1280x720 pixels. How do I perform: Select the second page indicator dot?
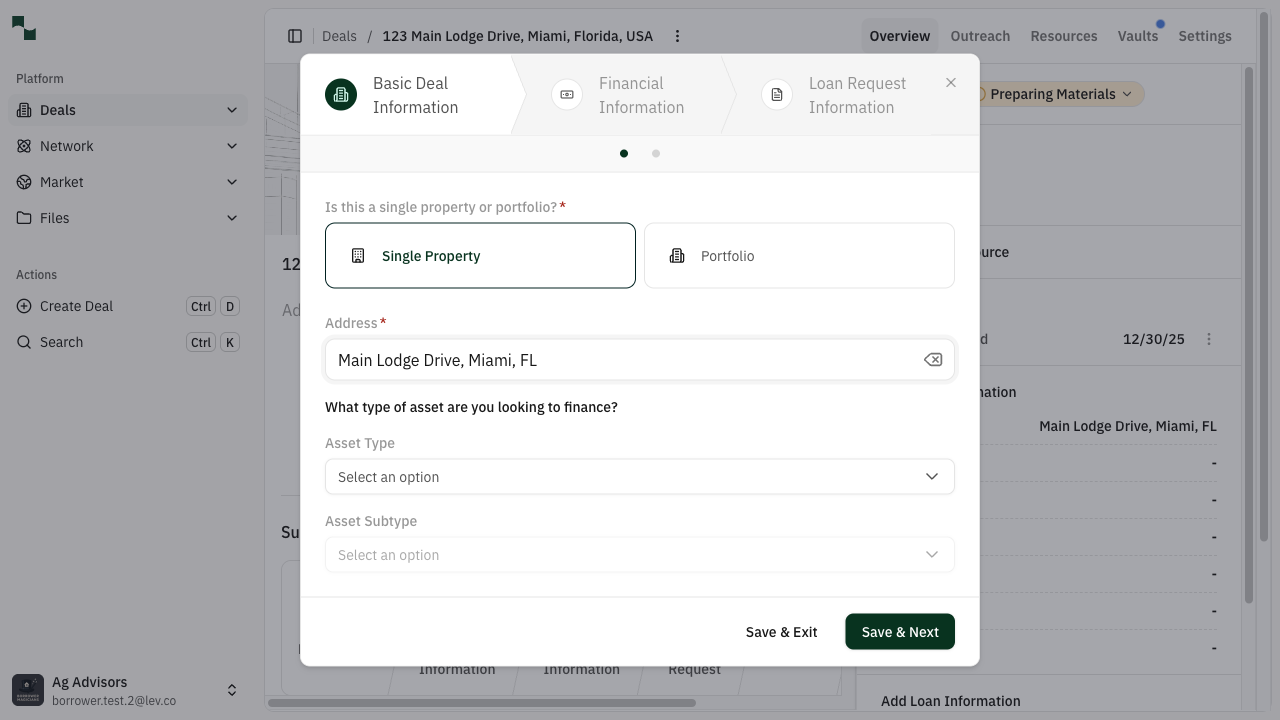pyautogui.click(x=656, y=153)
